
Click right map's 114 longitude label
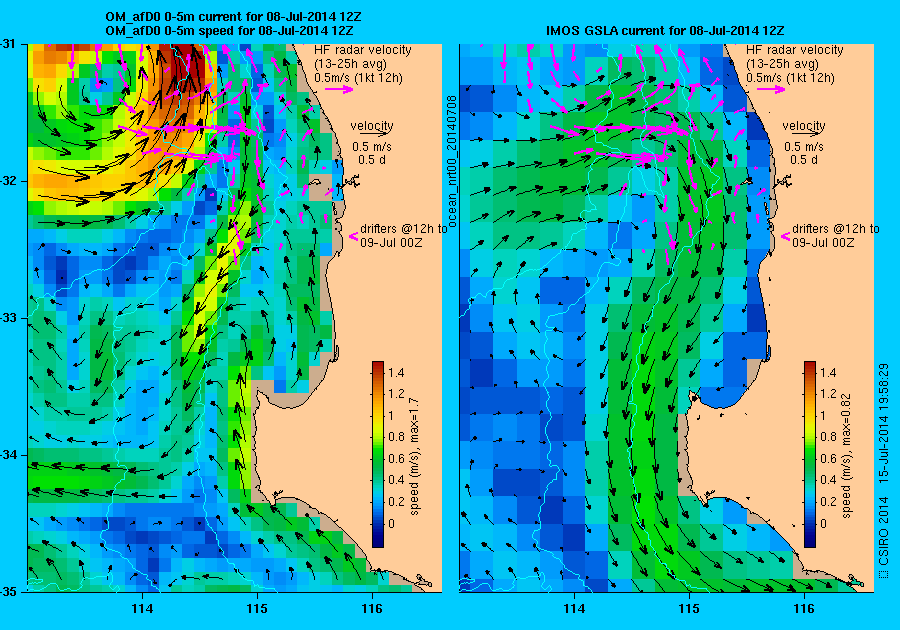pyautogui.click(x=574, y=609)
